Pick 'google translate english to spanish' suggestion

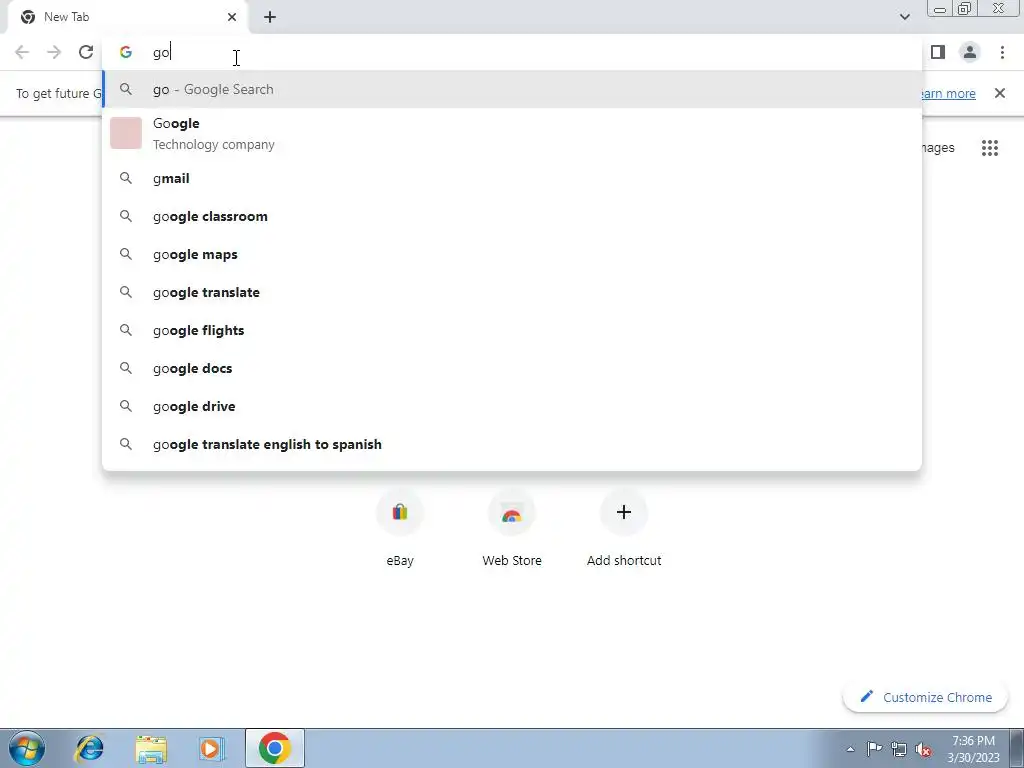512,444
